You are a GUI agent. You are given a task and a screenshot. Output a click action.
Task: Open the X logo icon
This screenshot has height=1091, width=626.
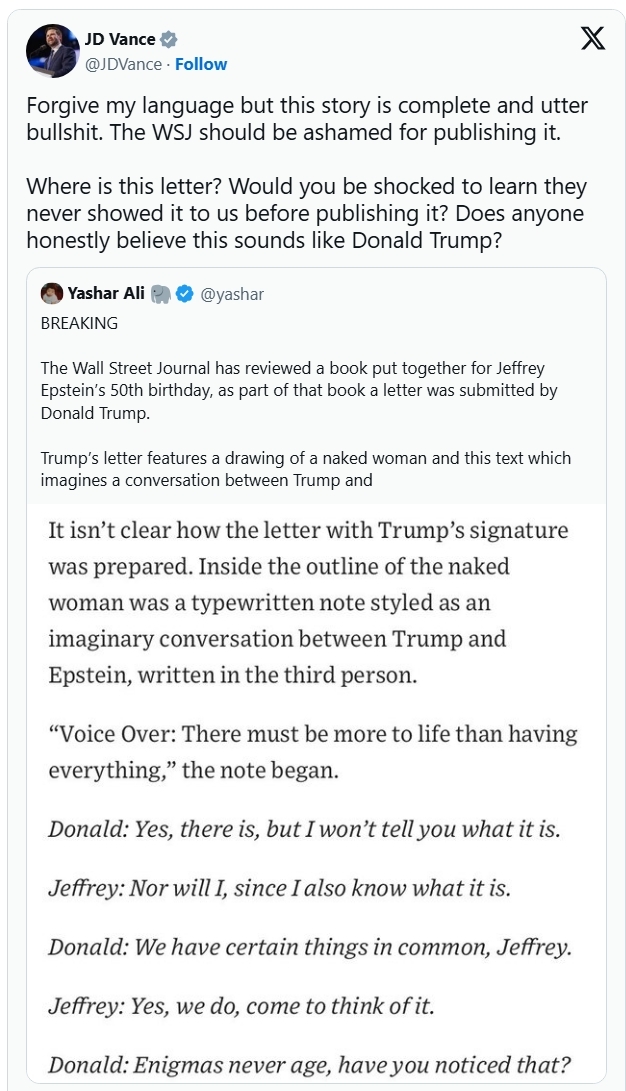click(593, 38)
